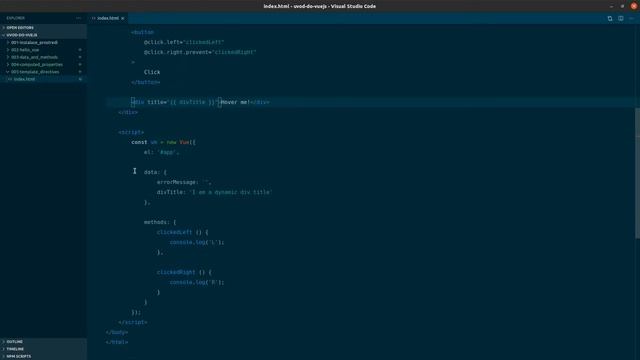Click the EXPLORER panel title

coord(16,18)
